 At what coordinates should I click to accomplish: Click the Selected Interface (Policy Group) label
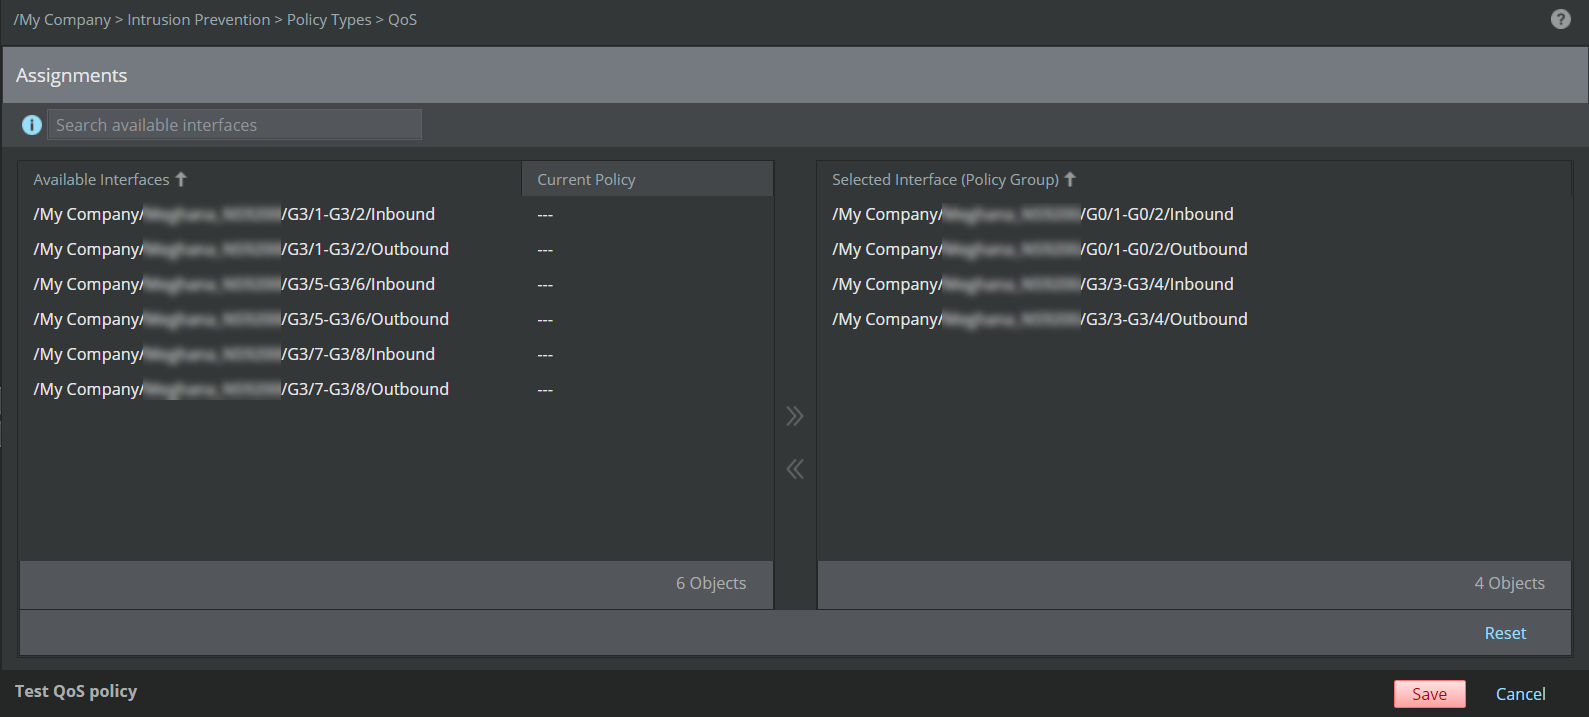[945, 179]
